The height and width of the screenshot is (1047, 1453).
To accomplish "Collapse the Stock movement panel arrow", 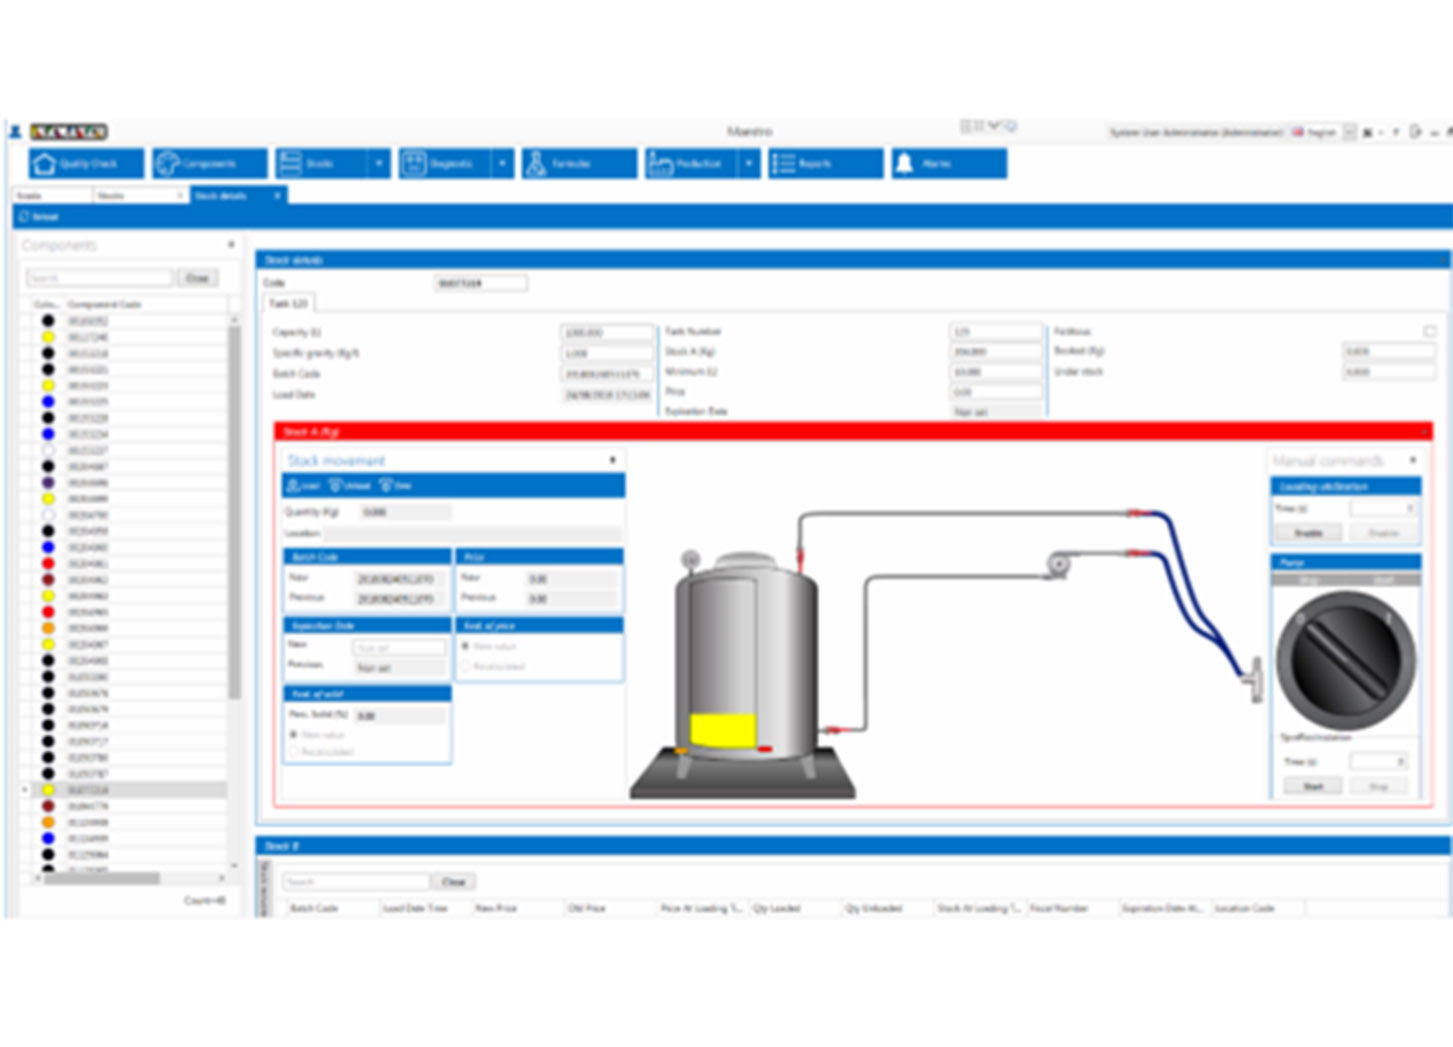I will pos(613,460).
